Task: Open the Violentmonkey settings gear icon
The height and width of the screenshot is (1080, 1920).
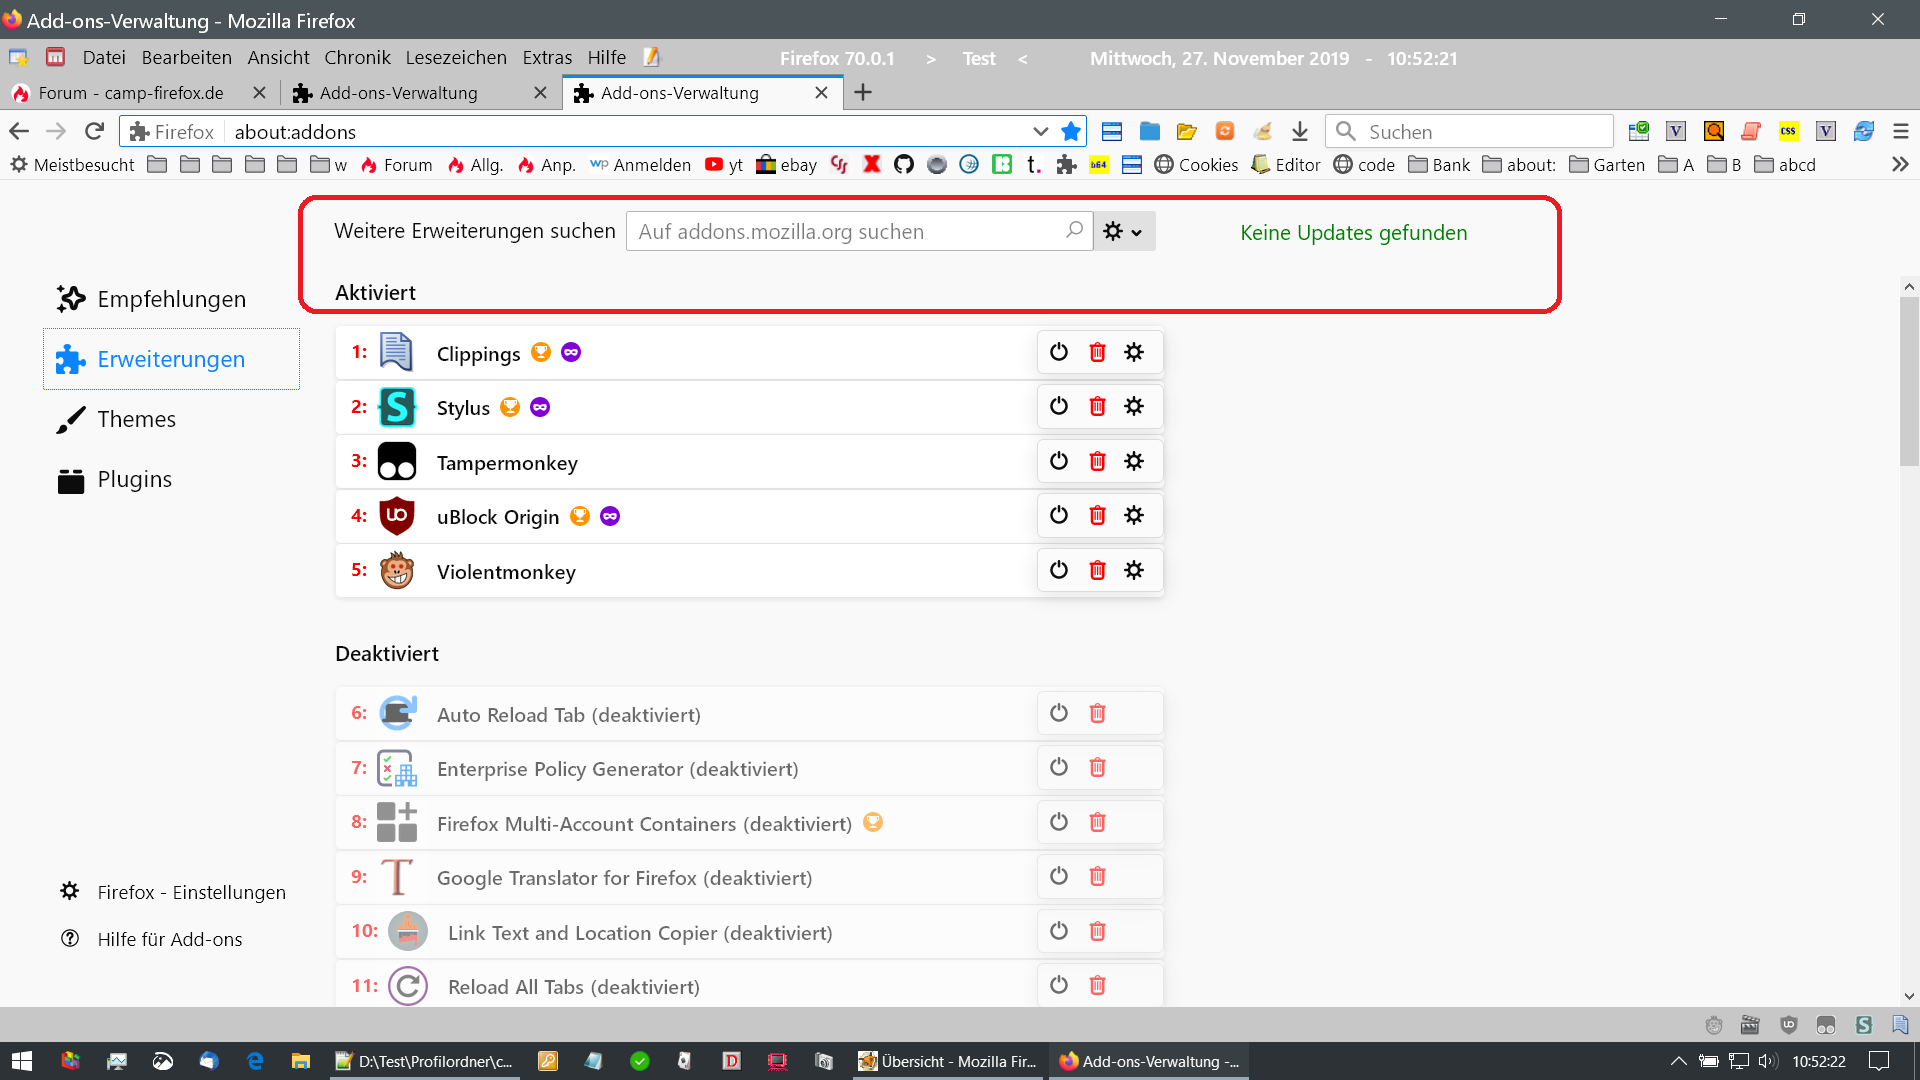Action: coord(1134,570)
